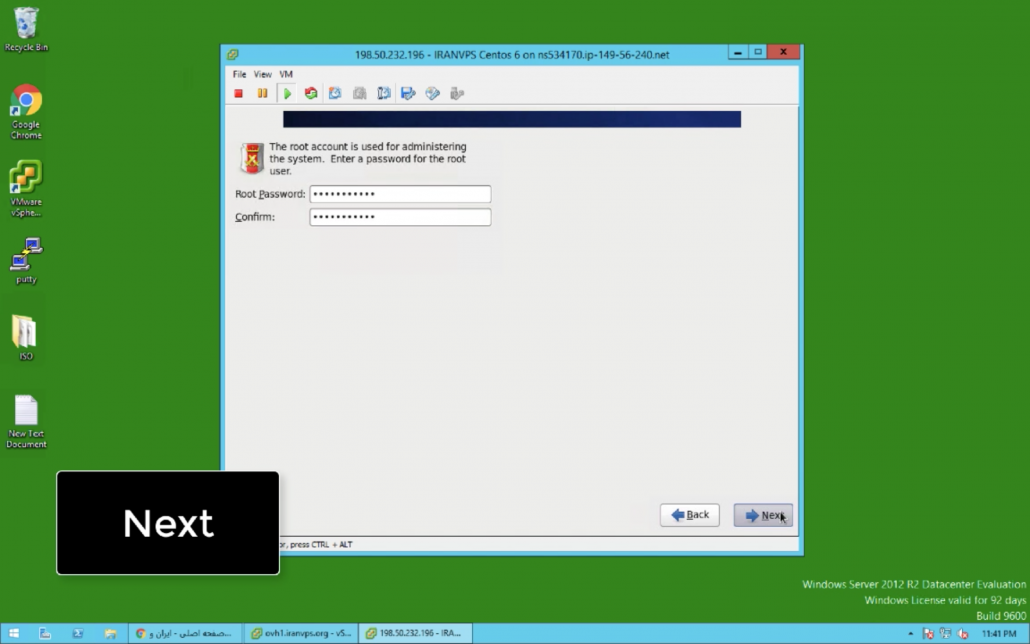The width and height of the screenshot is (1030, 644).
Task: Open Snapshot Manager icon in toolbar
Action: 384,94
